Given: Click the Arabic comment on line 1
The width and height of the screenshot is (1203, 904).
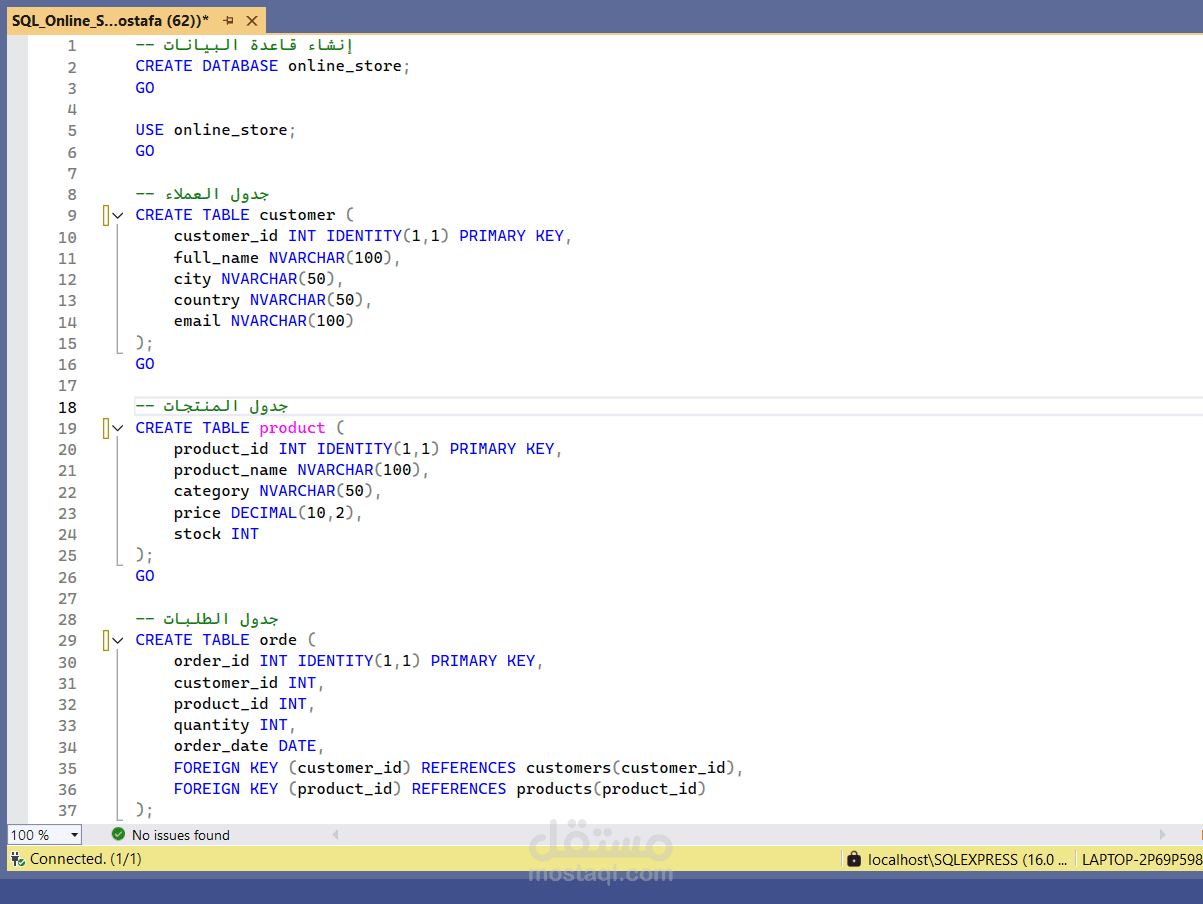Looking at the screenshot, I should [244, 45].
